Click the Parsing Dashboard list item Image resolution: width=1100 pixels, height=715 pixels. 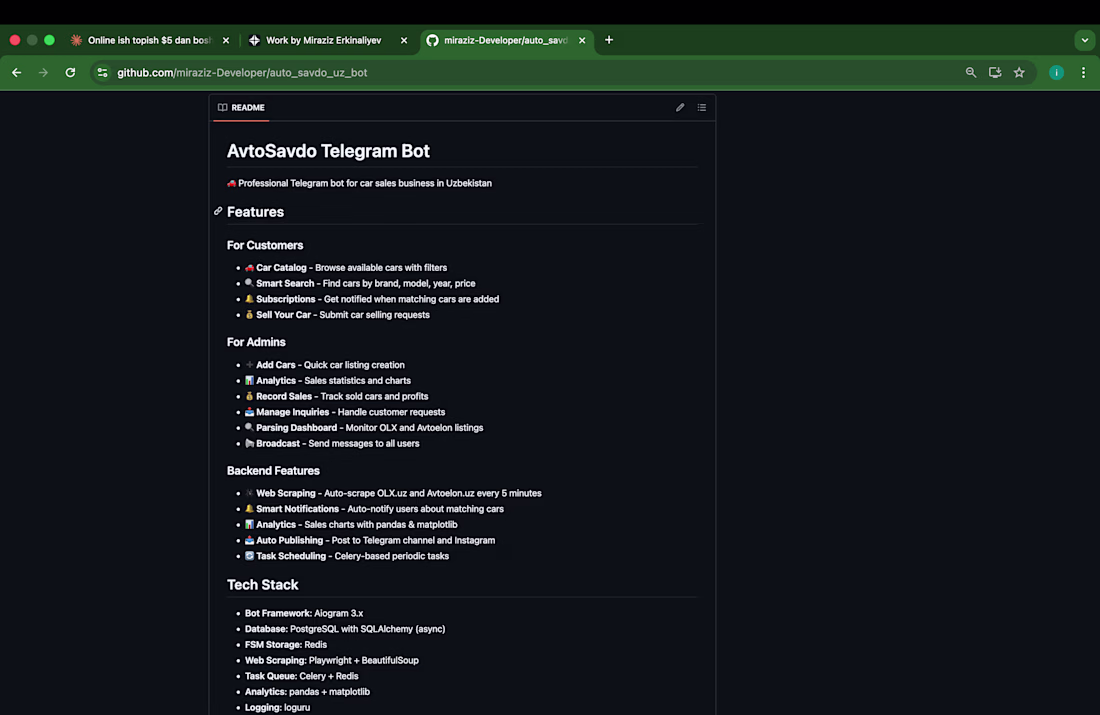click(363, 427)
